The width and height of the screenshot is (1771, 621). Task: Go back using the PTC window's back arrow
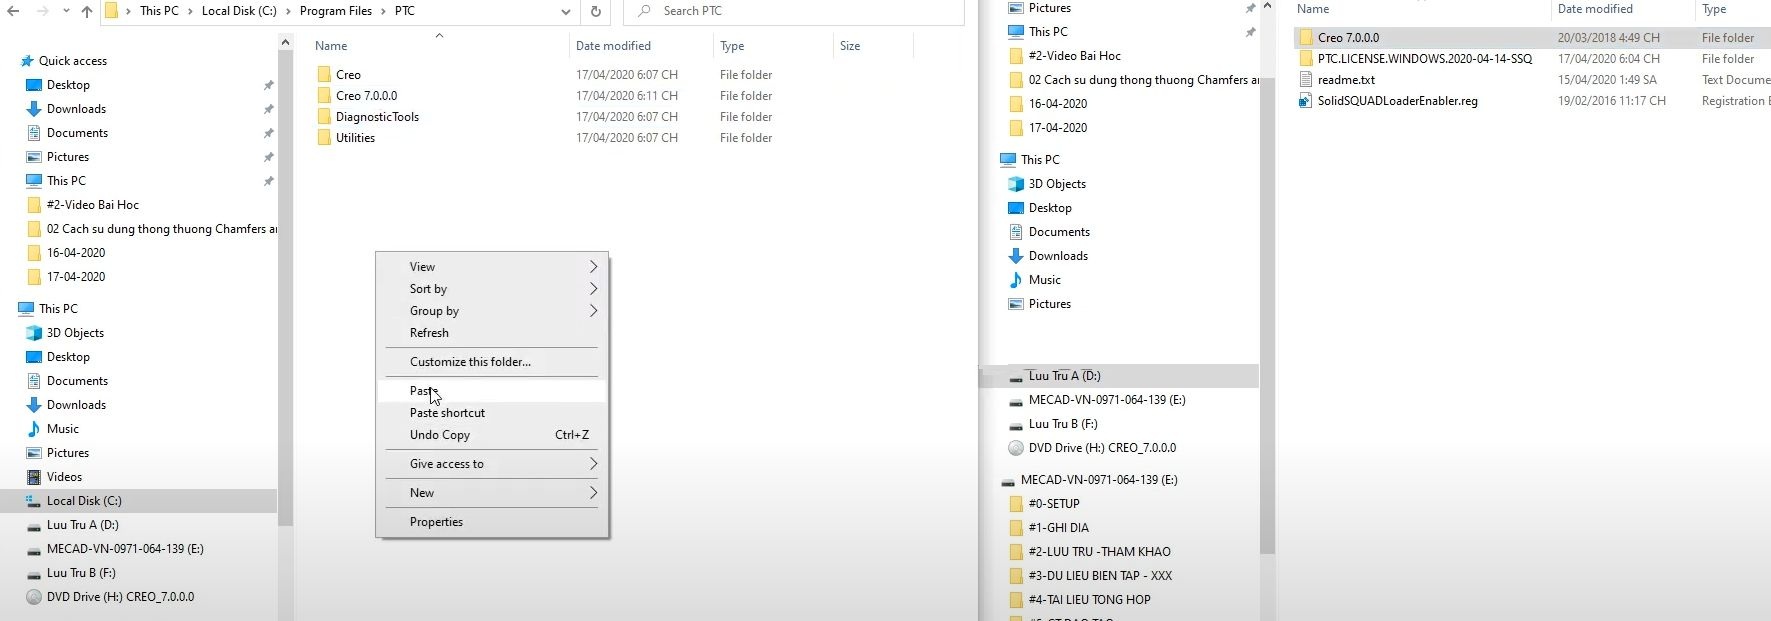(13, 11)
